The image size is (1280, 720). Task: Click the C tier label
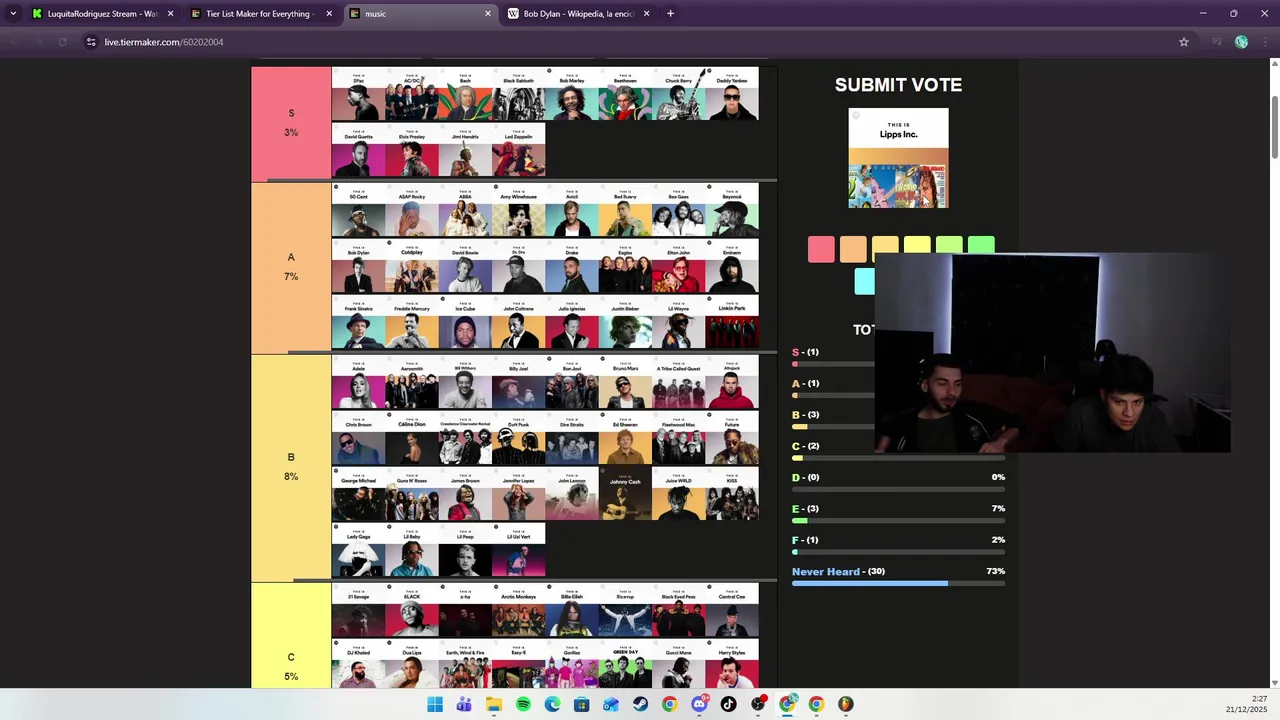click(x=291, y=657)
